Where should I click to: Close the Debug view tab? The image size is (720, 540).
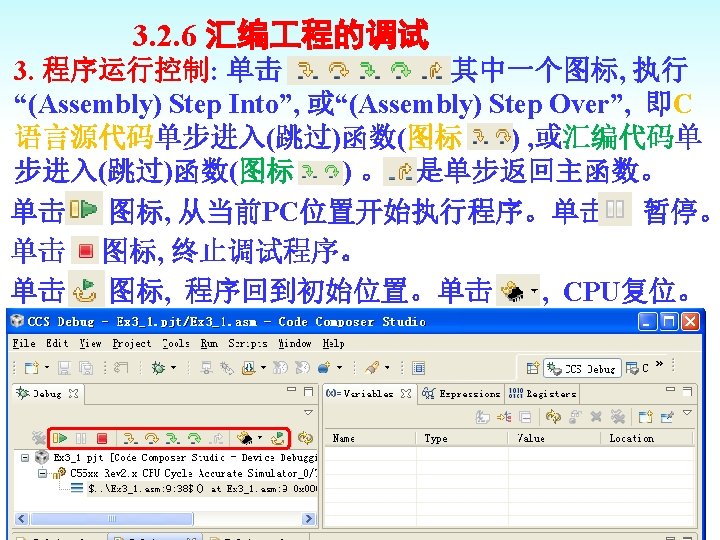(73, 394)
